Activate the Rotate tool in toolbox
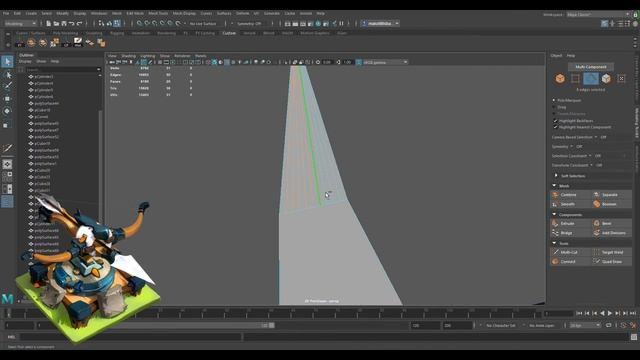 pyautogui.click(x=7, y=111)
